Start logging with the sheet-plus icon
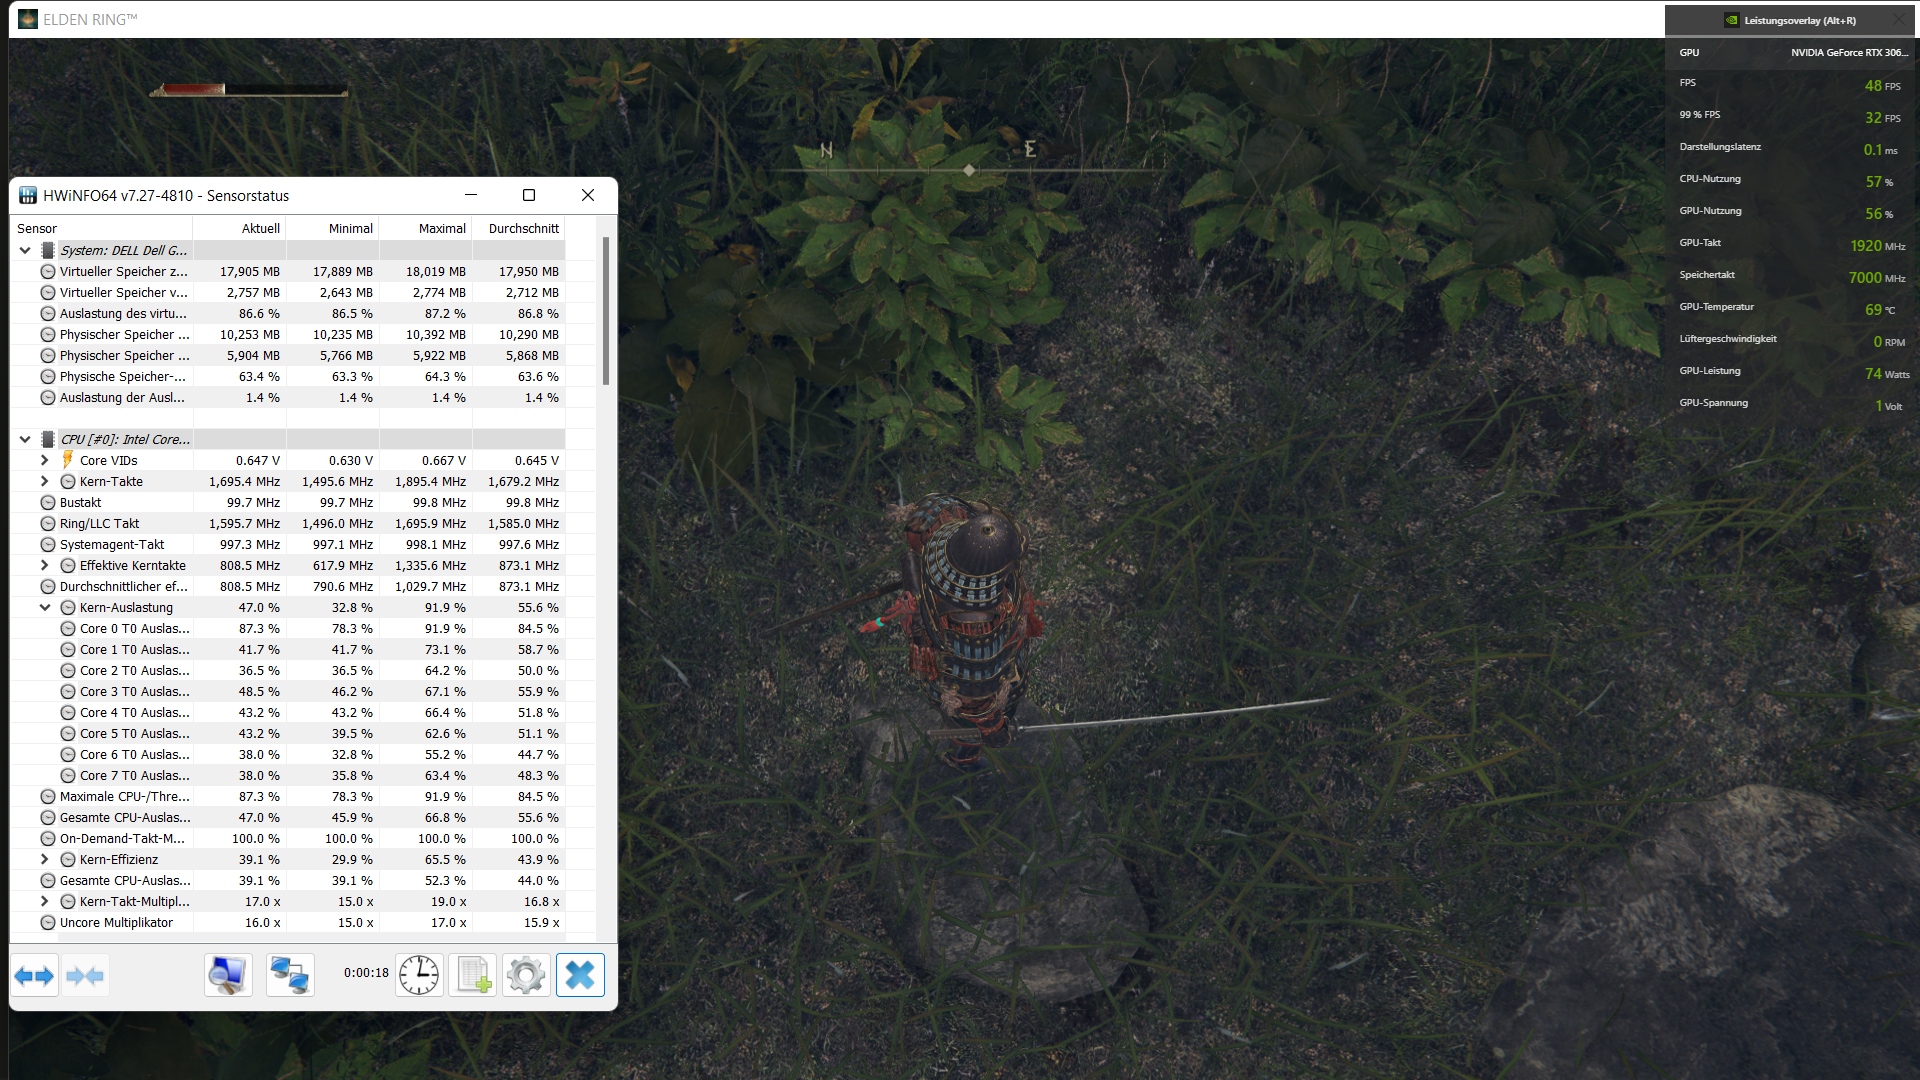 472,975
